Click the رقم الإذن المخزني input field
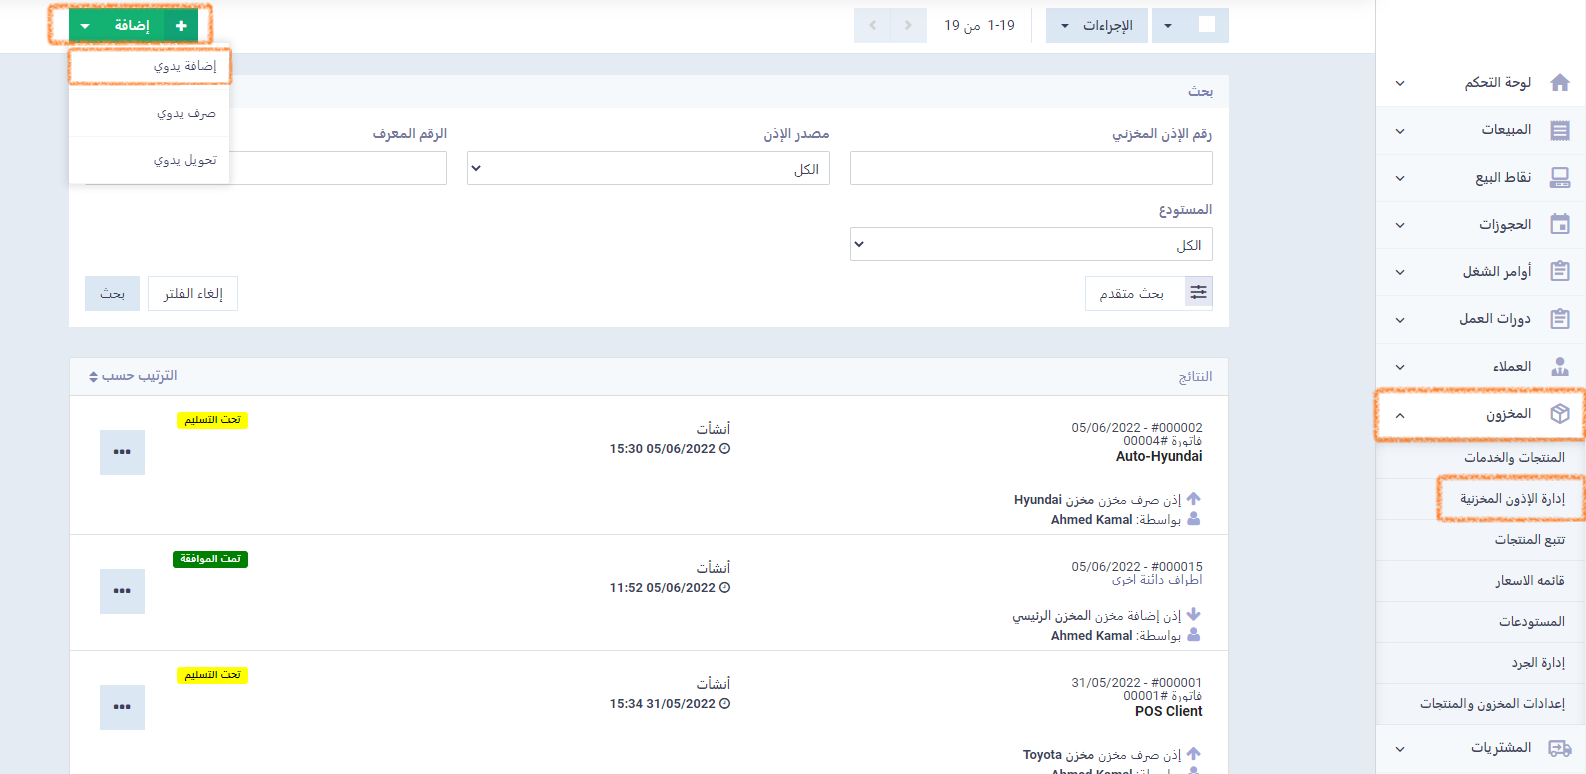This screenshot has height=774, width=1586. point(1031,169)
